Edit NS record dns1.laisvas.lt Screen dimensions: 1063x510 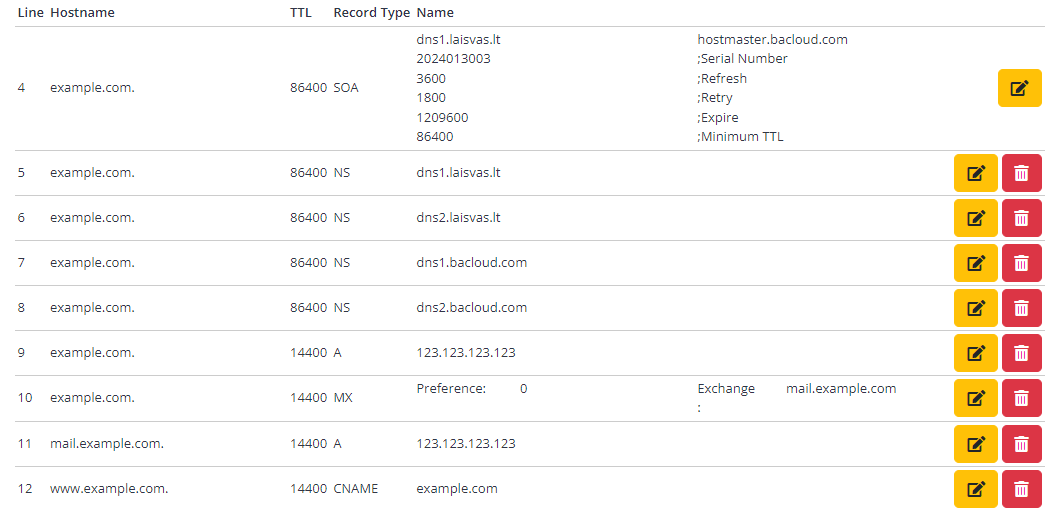tap(976, 174)
